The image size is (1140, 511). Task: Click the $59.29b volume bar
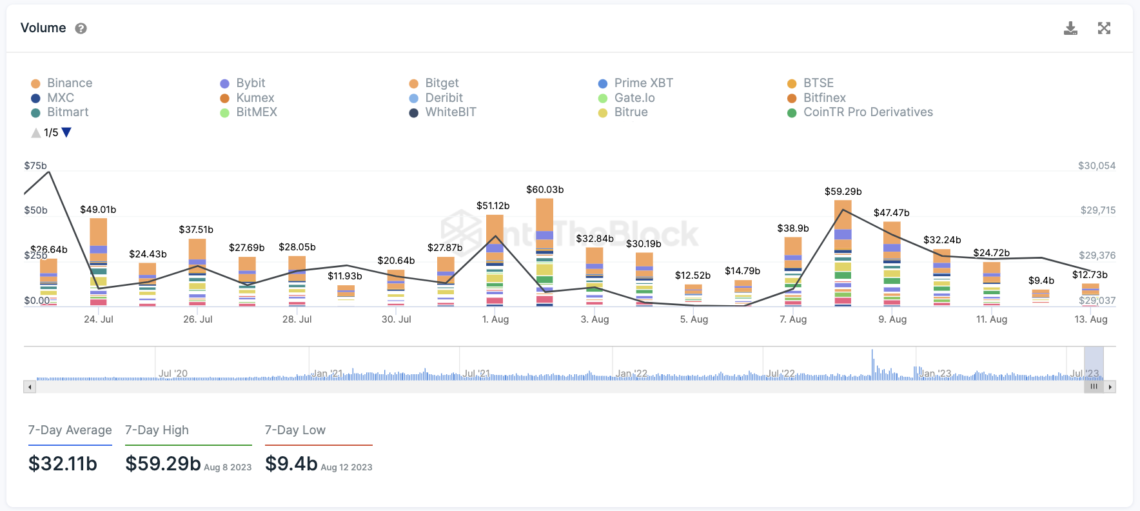(843, 253)
